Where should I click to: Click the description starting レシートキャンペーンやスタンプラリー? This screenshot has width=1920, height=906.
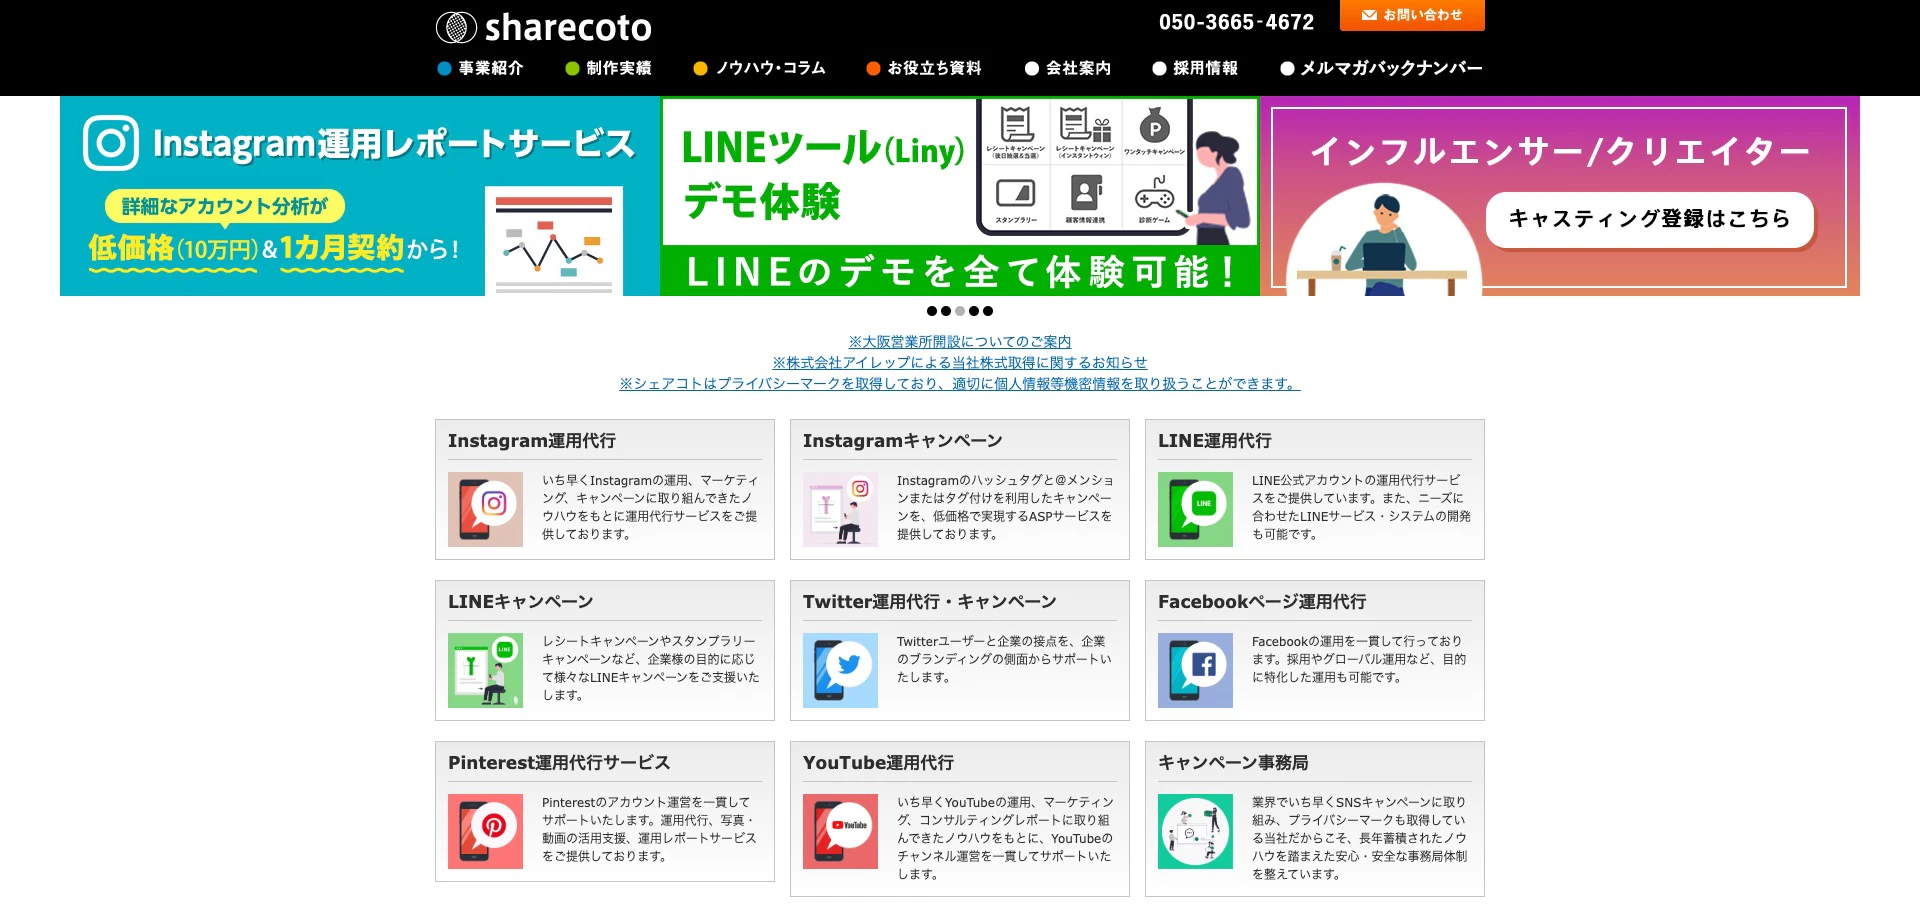point(651,668)
